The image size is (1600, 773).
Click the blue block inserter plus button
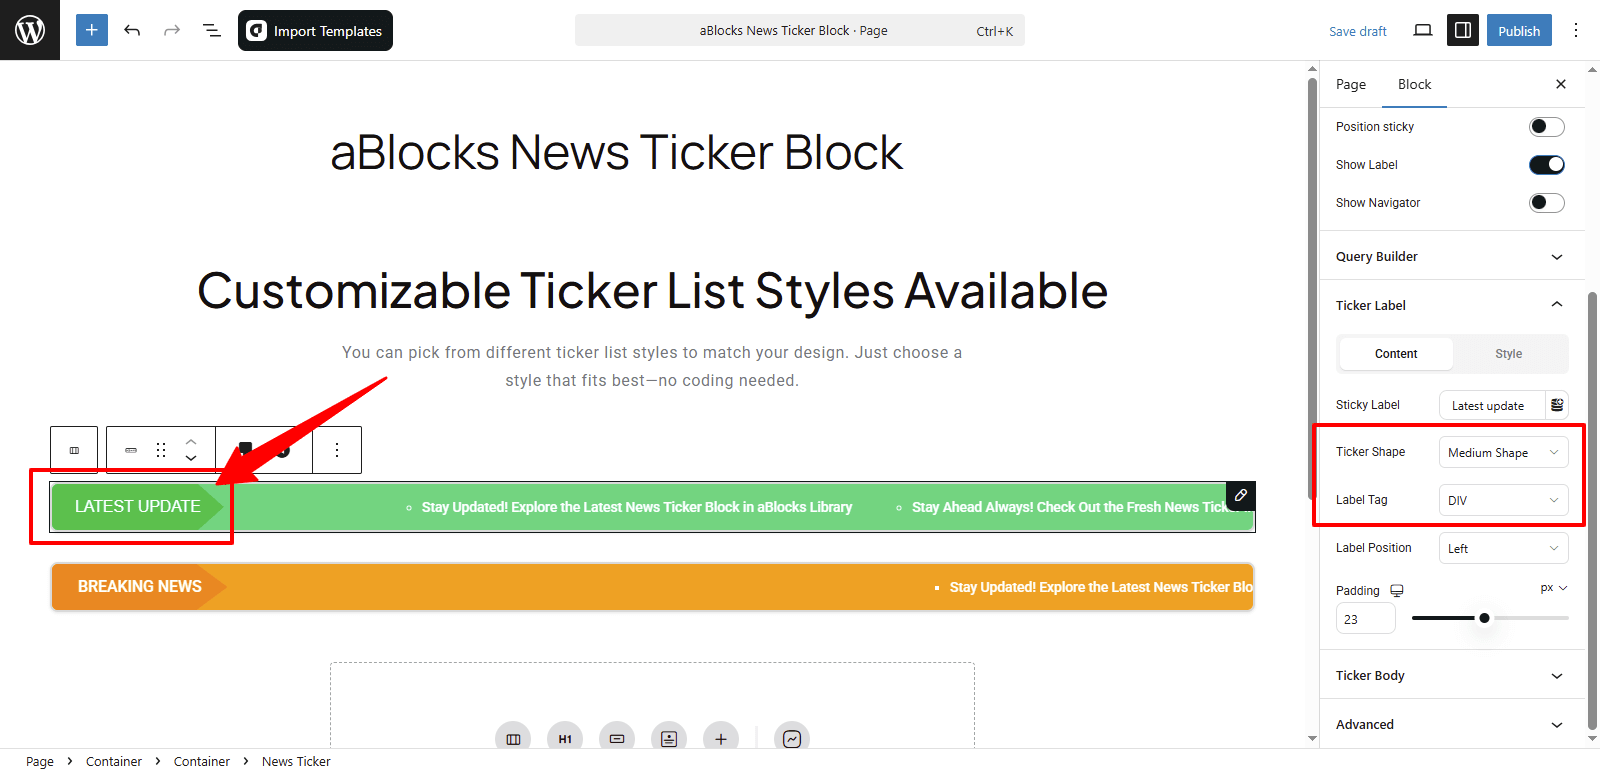pos(92,30)
